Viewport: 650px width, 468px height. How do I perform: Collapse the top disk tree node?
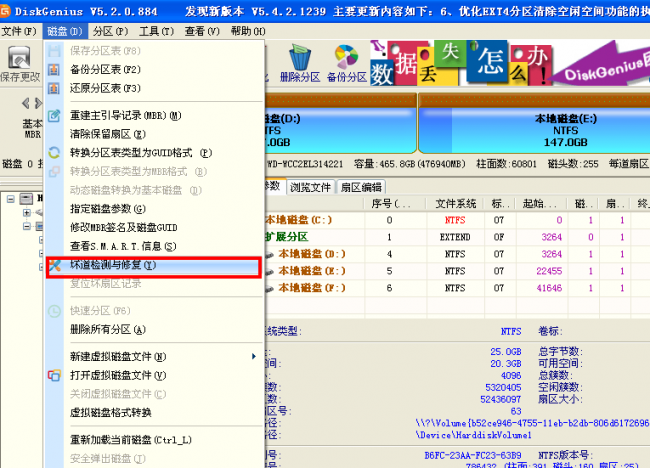(11, 199)
